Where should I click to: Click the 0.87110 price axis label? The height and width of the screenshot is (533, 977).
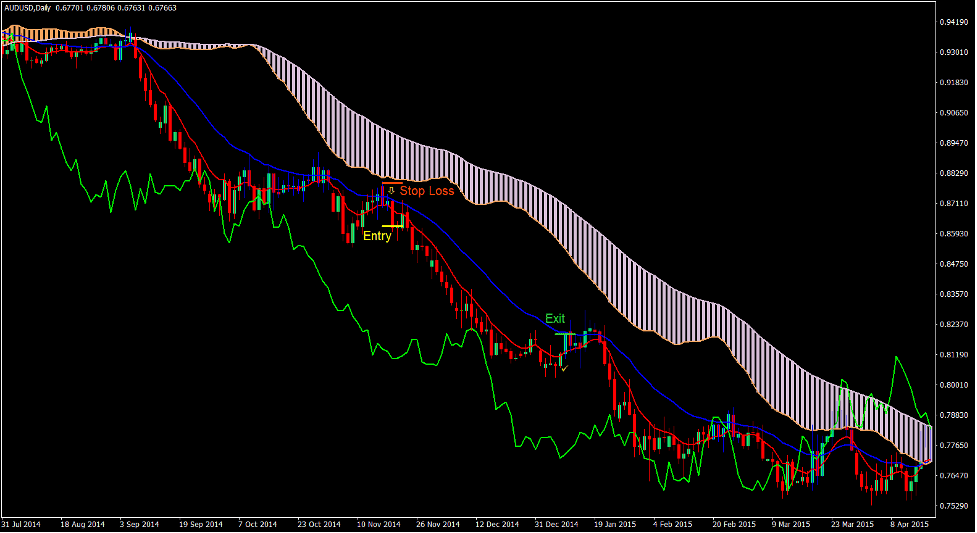point(953,203)
